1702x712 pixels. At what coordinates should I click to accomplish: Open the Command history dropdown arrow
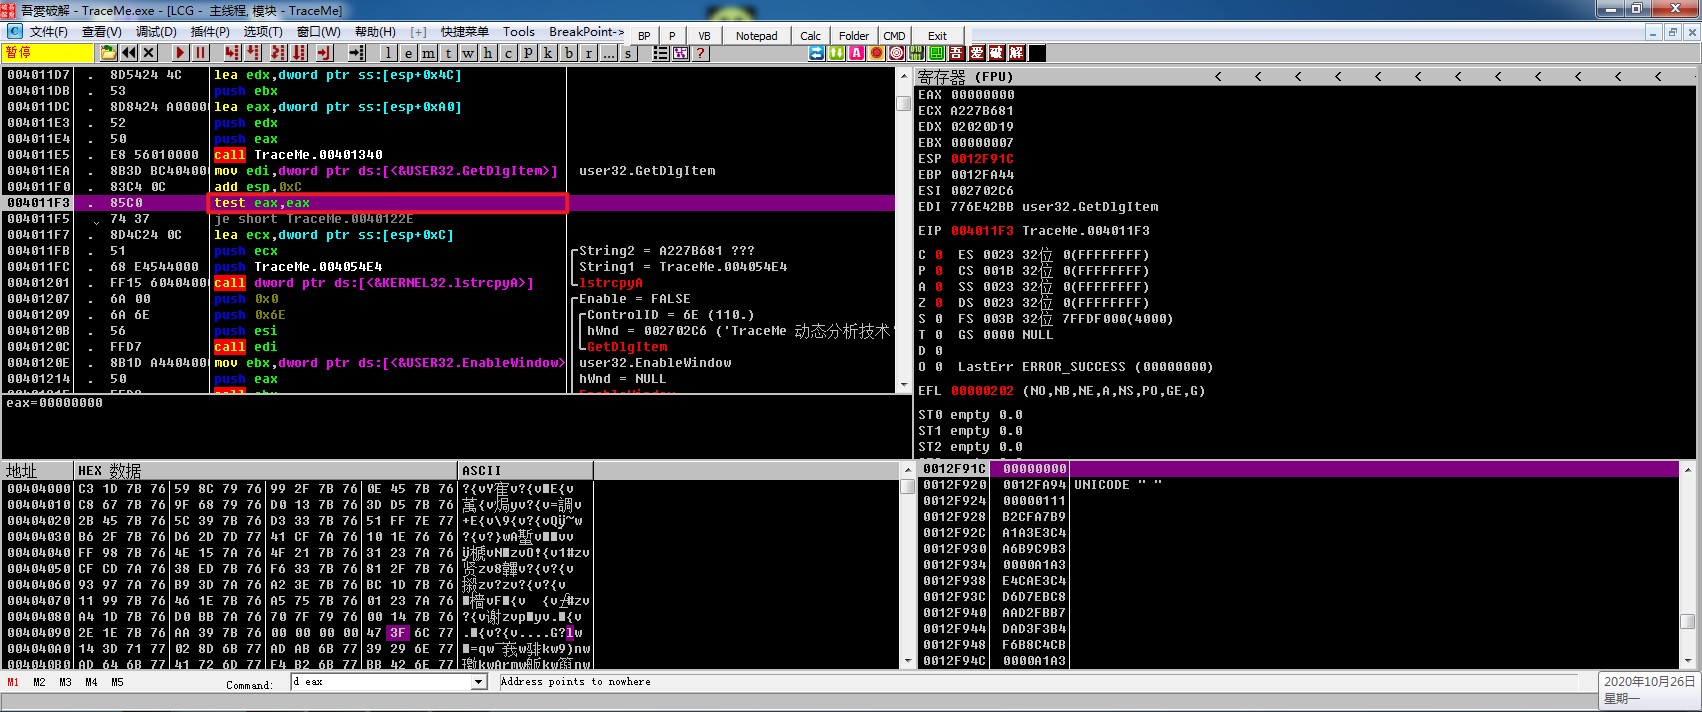coord(478,682)
